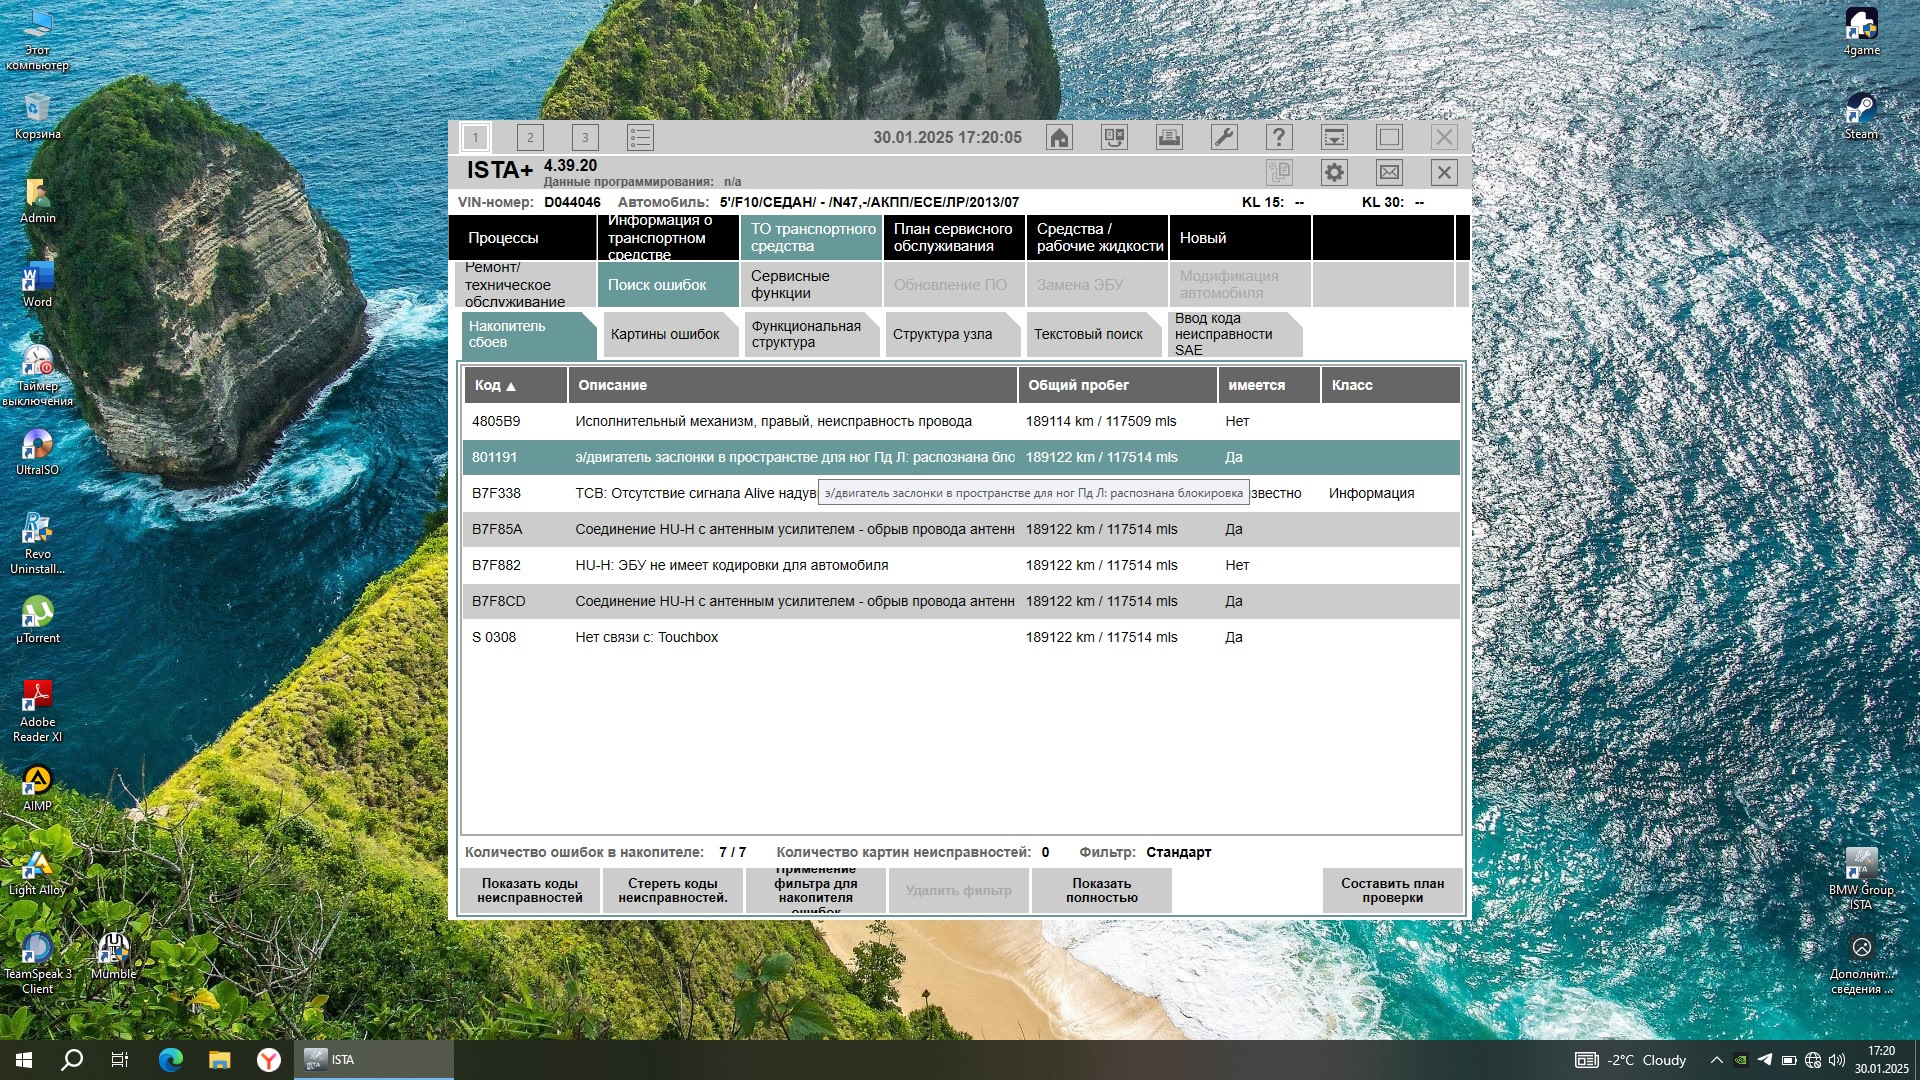The height and width of the screenshot is (1080, 1920).
Task: Open План сервисного обслуживания tab
Action: 954,238
